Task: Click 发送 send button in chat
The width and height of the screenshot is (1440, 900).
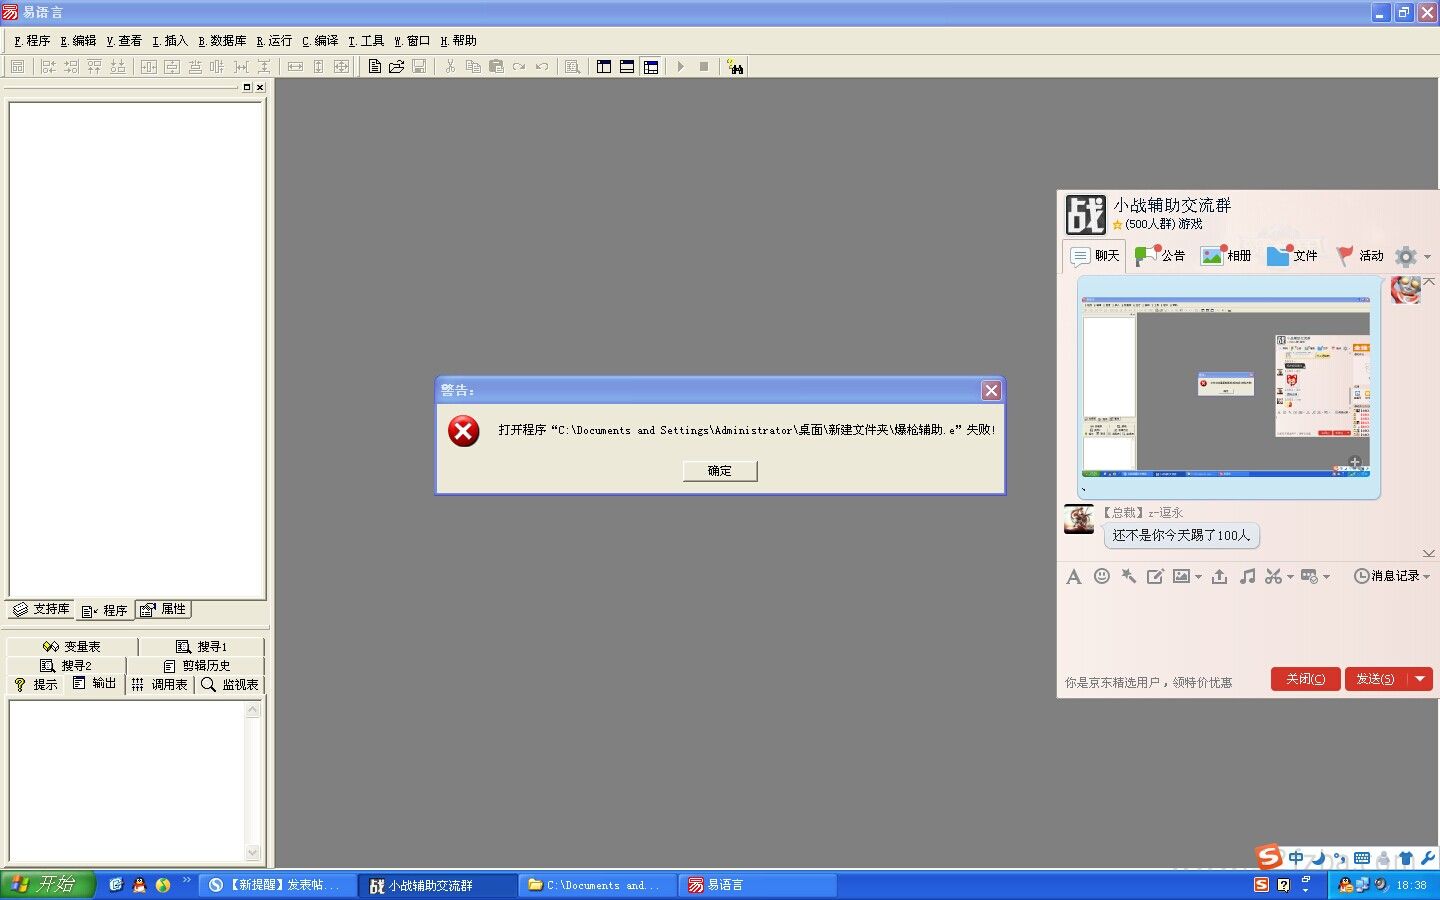Action: pos(1376,679)
